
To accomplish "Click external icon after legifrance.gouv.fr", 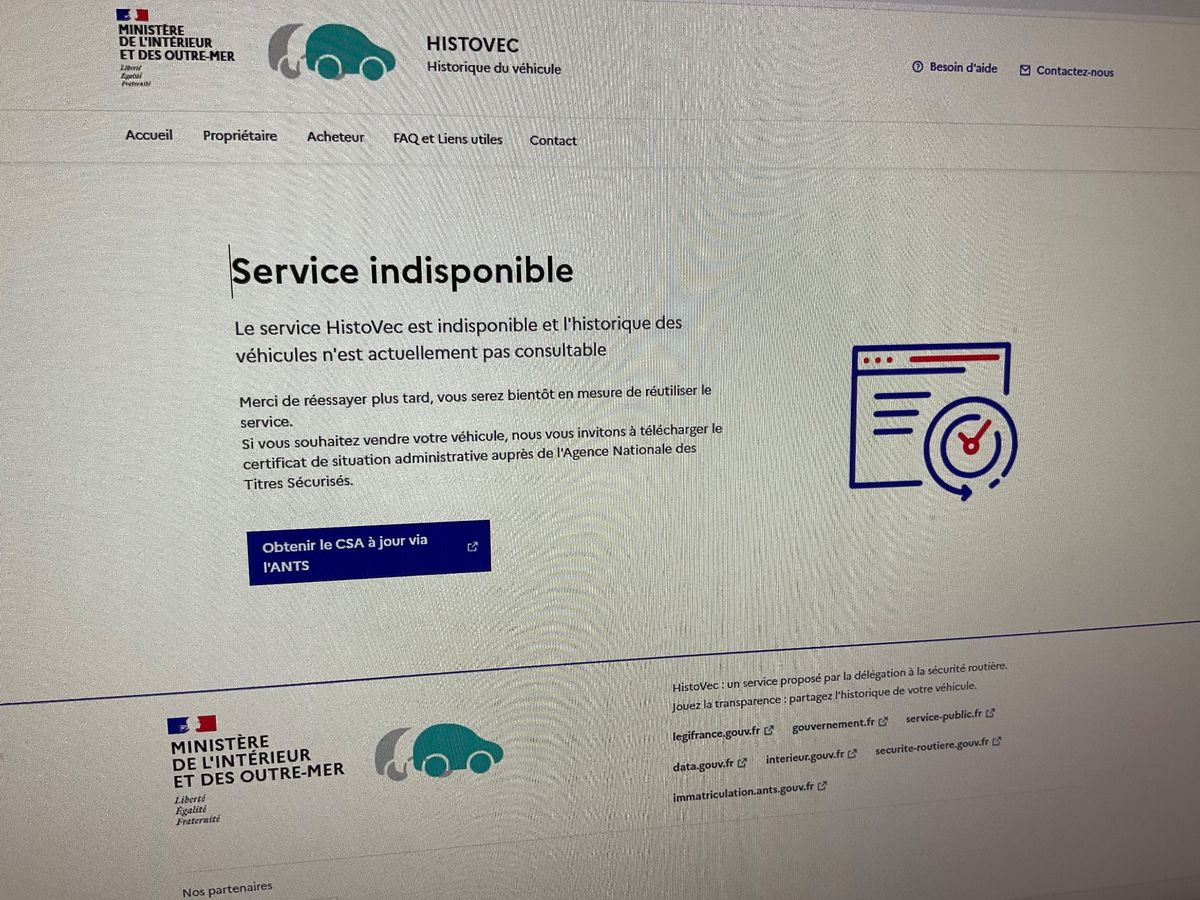I will [769, 730].
